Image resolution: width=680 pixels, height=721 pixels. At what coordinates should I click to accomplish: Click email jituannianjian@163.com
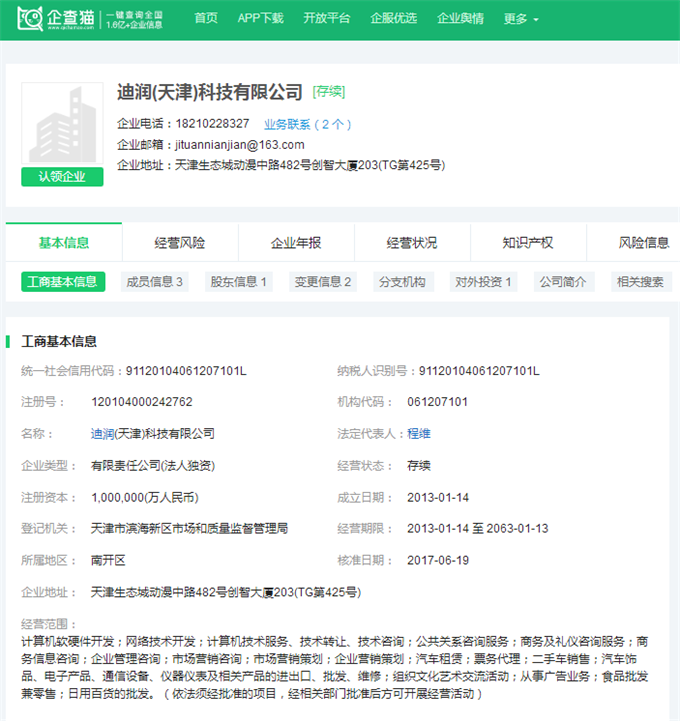pyautogui.click(x=240, y=144)
